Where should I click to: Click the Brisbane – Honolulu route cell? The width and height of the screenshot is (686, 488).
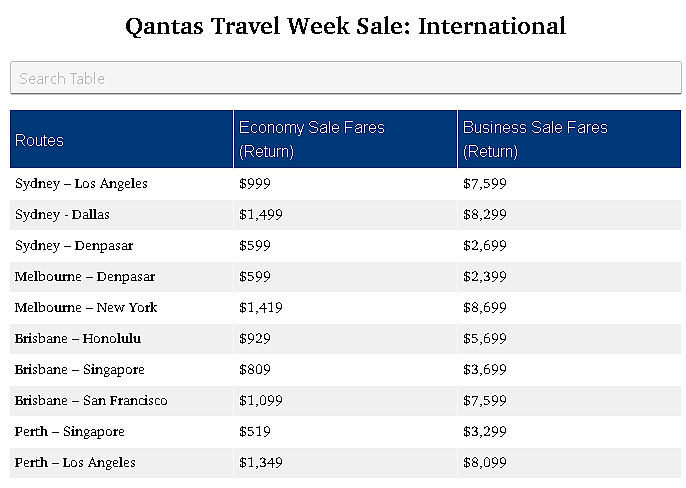(x=122, y=339)
